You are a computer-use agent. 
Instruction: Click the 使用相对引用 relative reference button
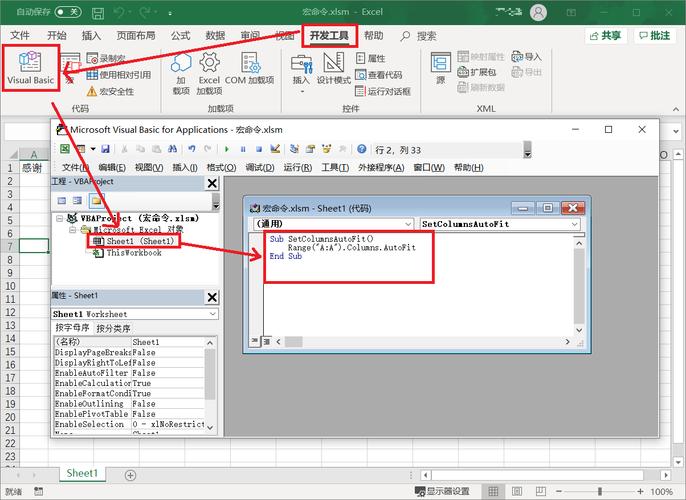[119, 75]
